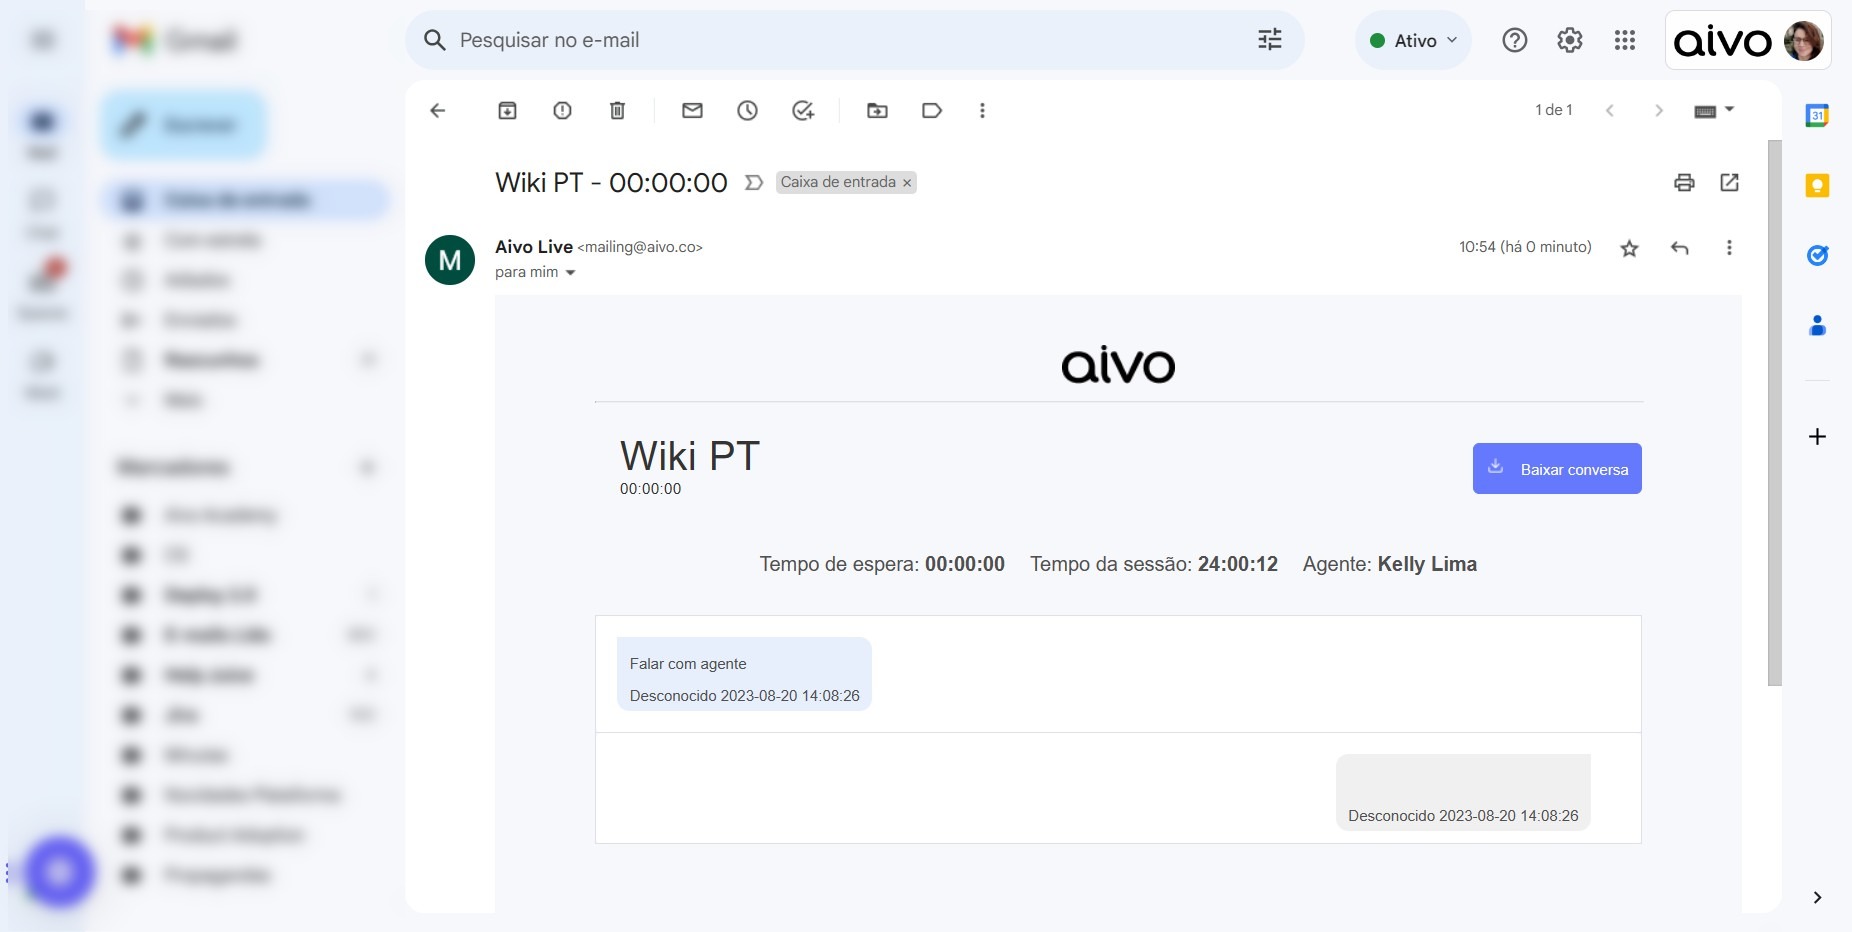Click the 10:54 timestamp of message
The image size is (1852, 932).
[x=1525, y=247]
